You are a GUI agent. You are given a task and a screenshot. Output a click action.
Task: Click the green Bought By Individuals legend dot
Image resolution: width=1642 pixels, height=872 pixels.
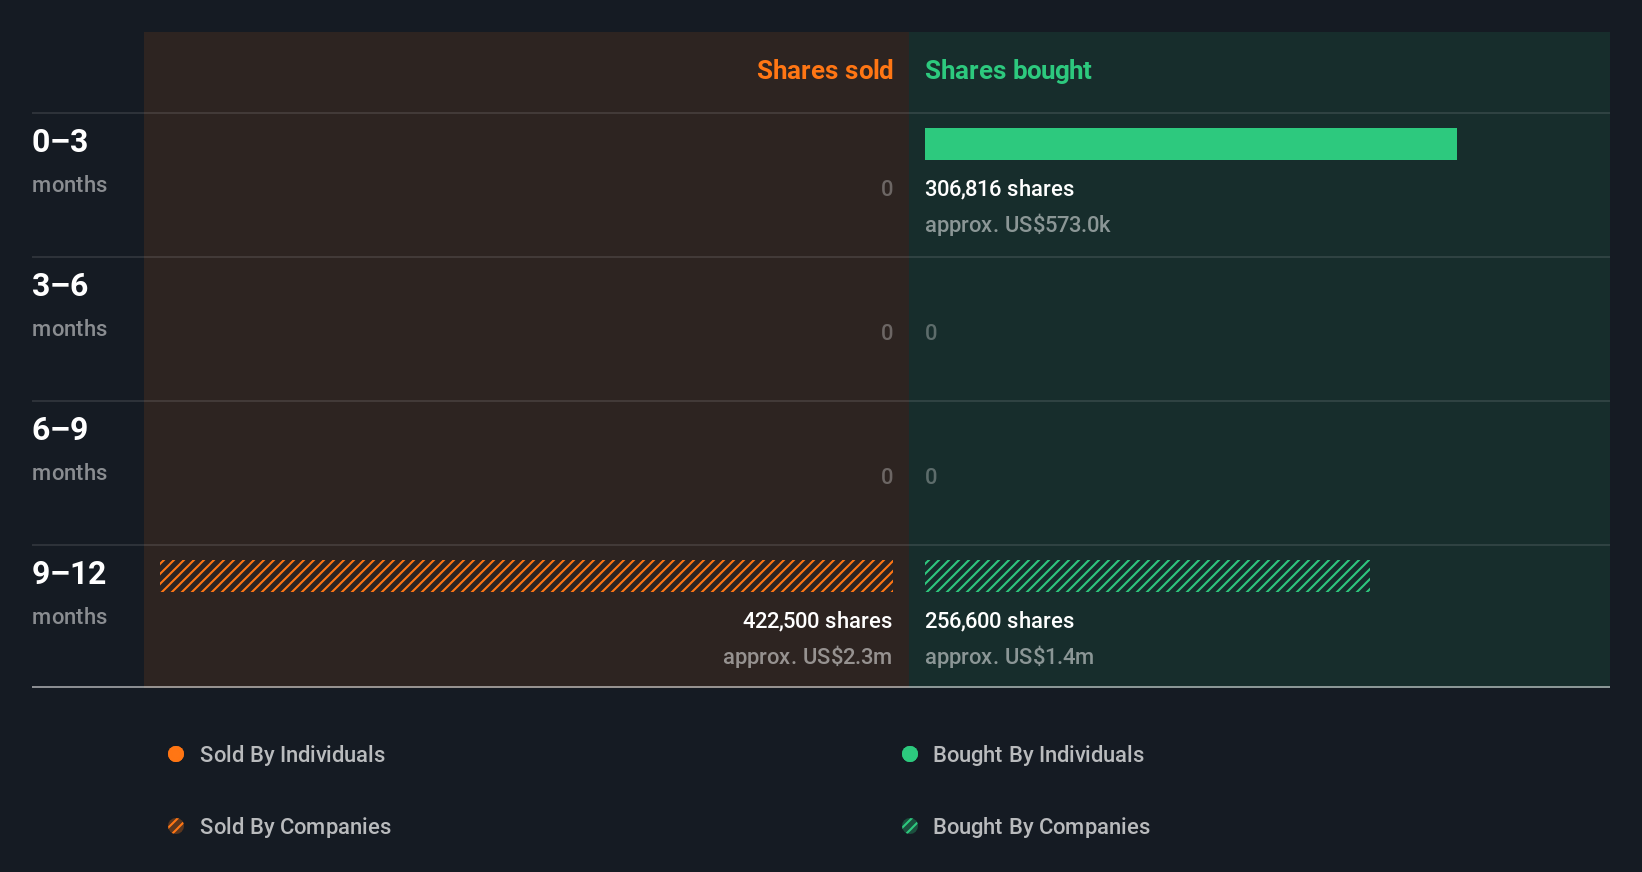coord(910,754)
